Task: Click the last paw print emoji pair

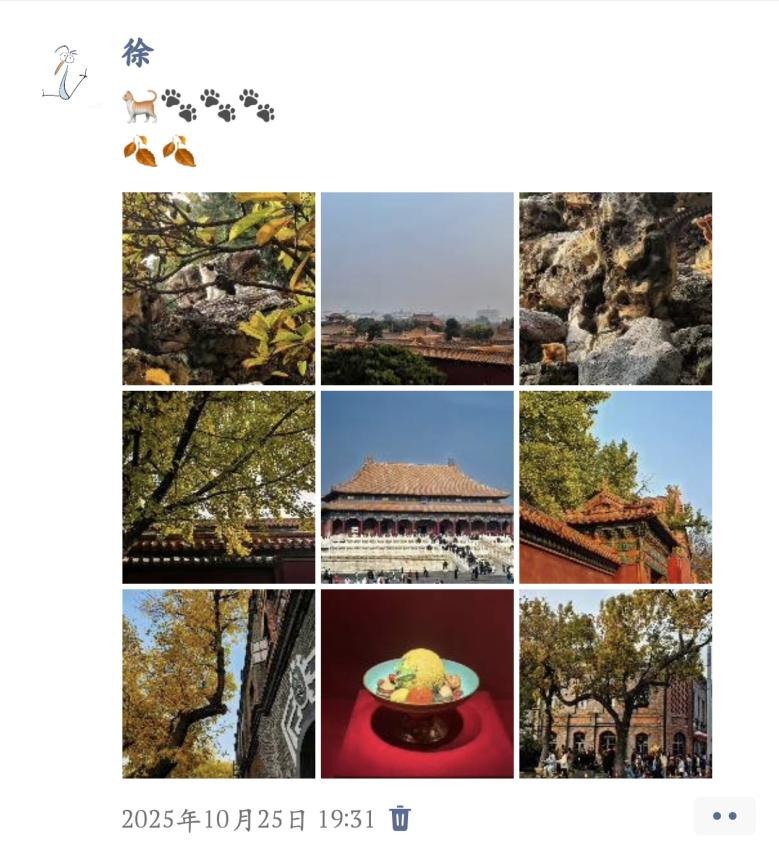Action: [x=257, y=105]
